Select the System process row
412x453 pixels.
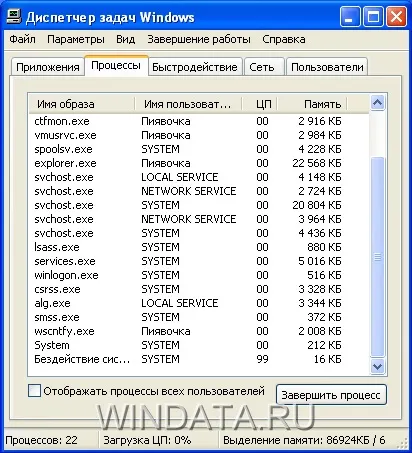coord(199,345)
